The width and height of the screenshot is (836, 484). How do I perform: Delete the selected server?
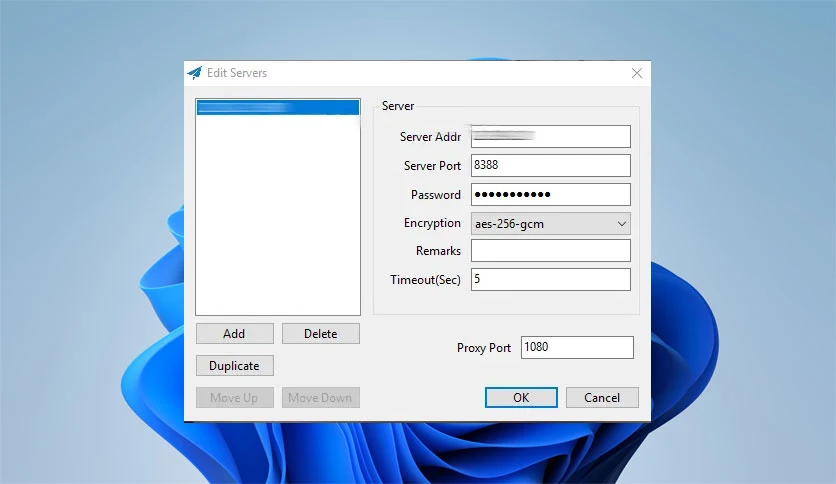pos(320,334)
